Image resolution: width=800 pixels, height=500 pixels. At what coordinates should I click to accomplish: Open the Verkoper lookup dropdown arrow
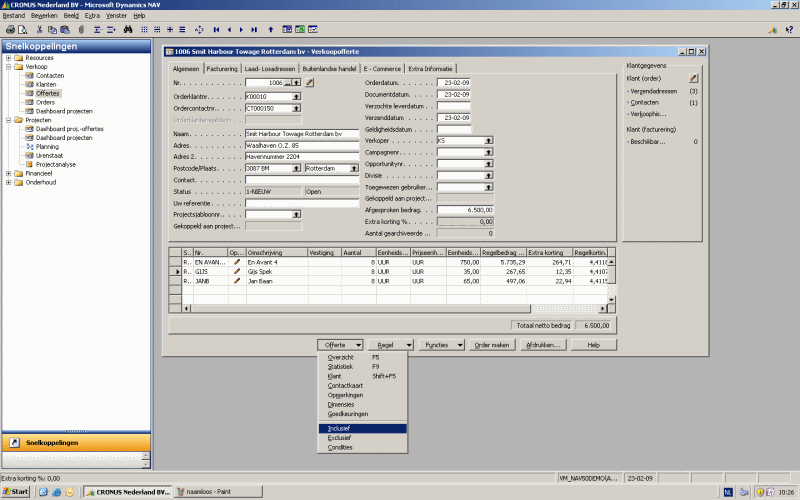[488, 141]
